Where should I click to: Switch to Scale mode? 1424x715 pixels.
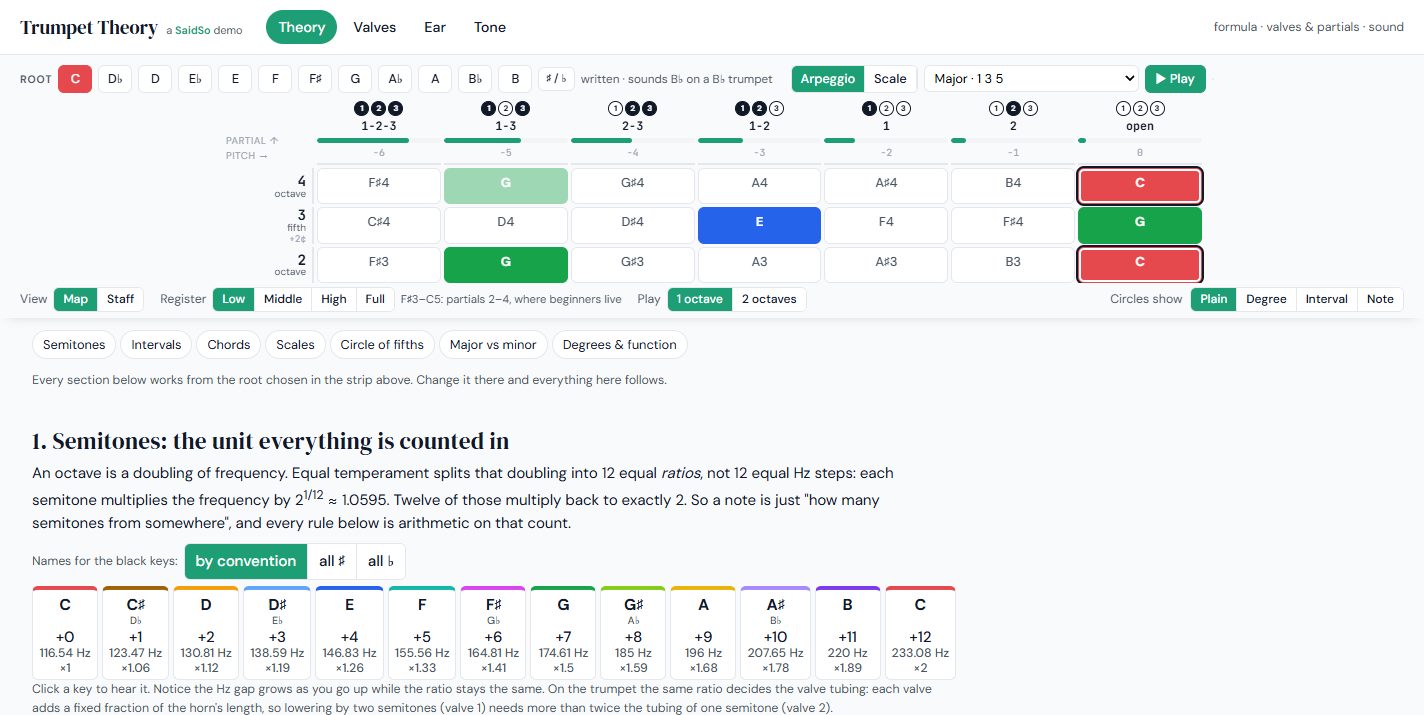890,79
